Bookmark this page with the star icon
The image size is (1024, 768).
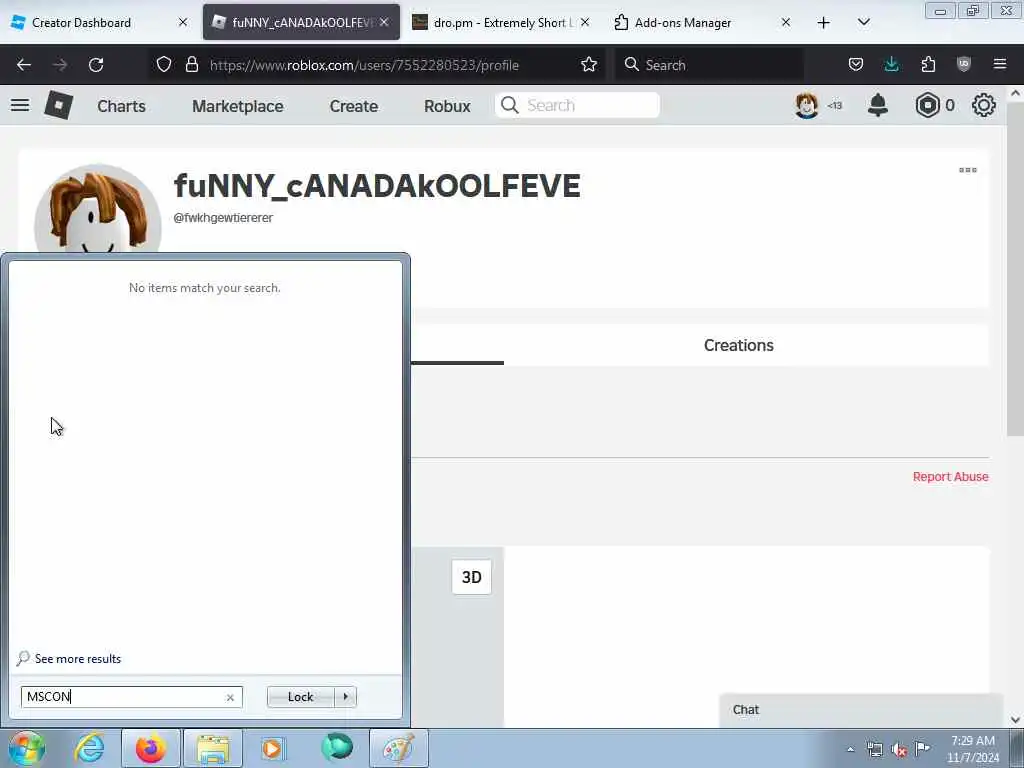coord(589,64)
